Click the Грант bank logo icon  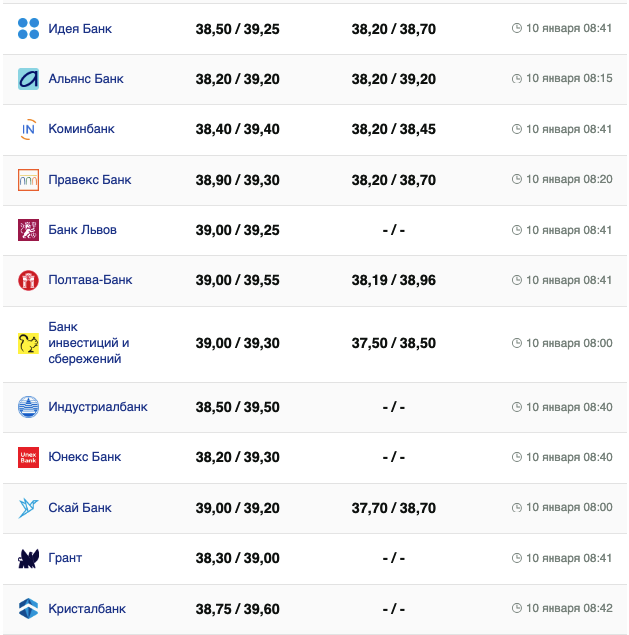pyautogui.click(x=28, y=558)
